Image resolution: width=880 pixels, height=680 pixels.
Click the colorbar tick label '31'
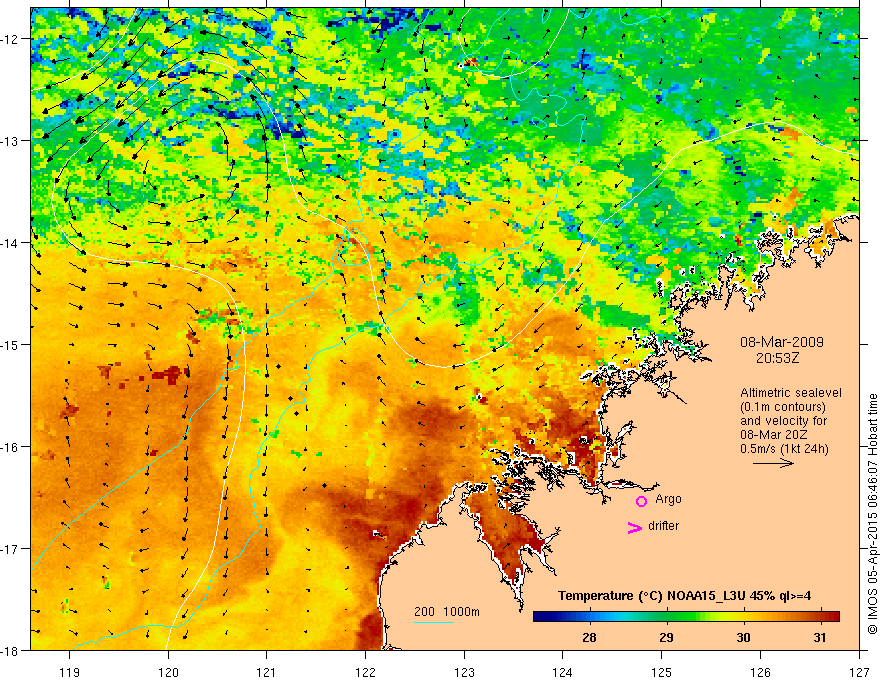point(820,637)
